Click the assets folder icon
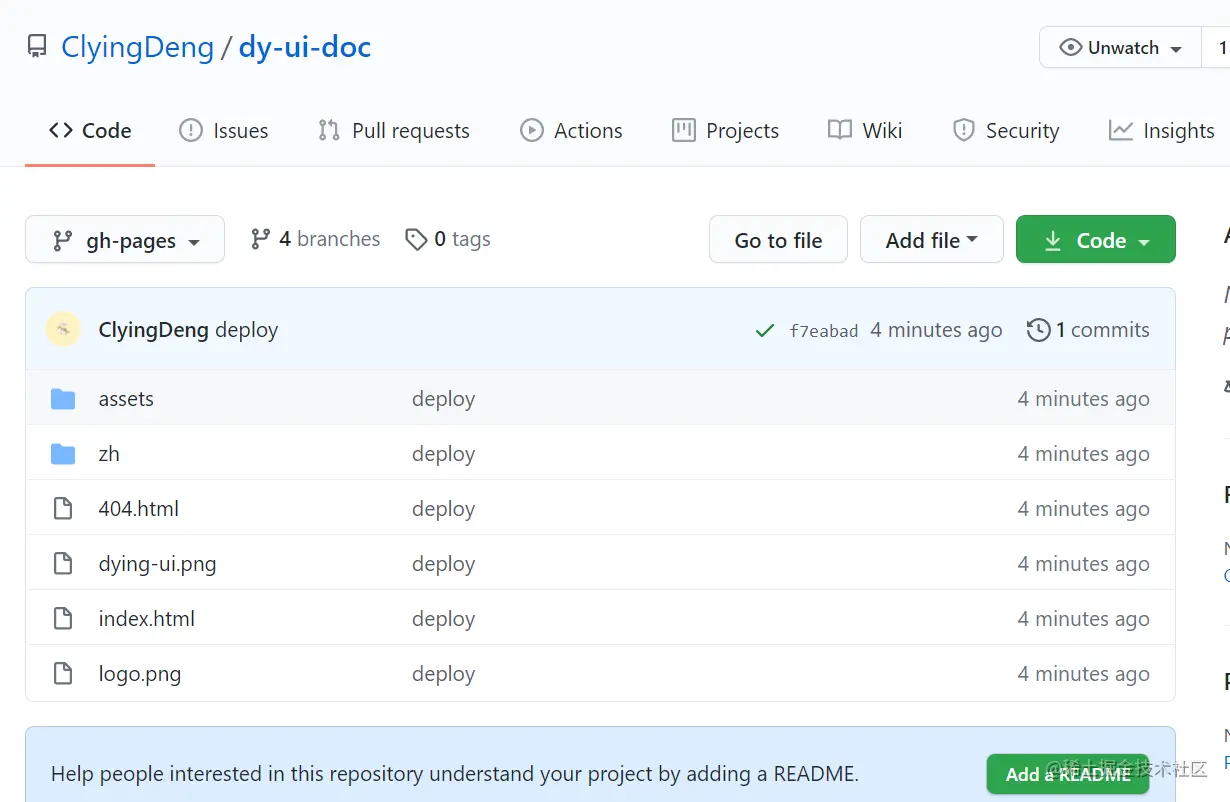 63,399
